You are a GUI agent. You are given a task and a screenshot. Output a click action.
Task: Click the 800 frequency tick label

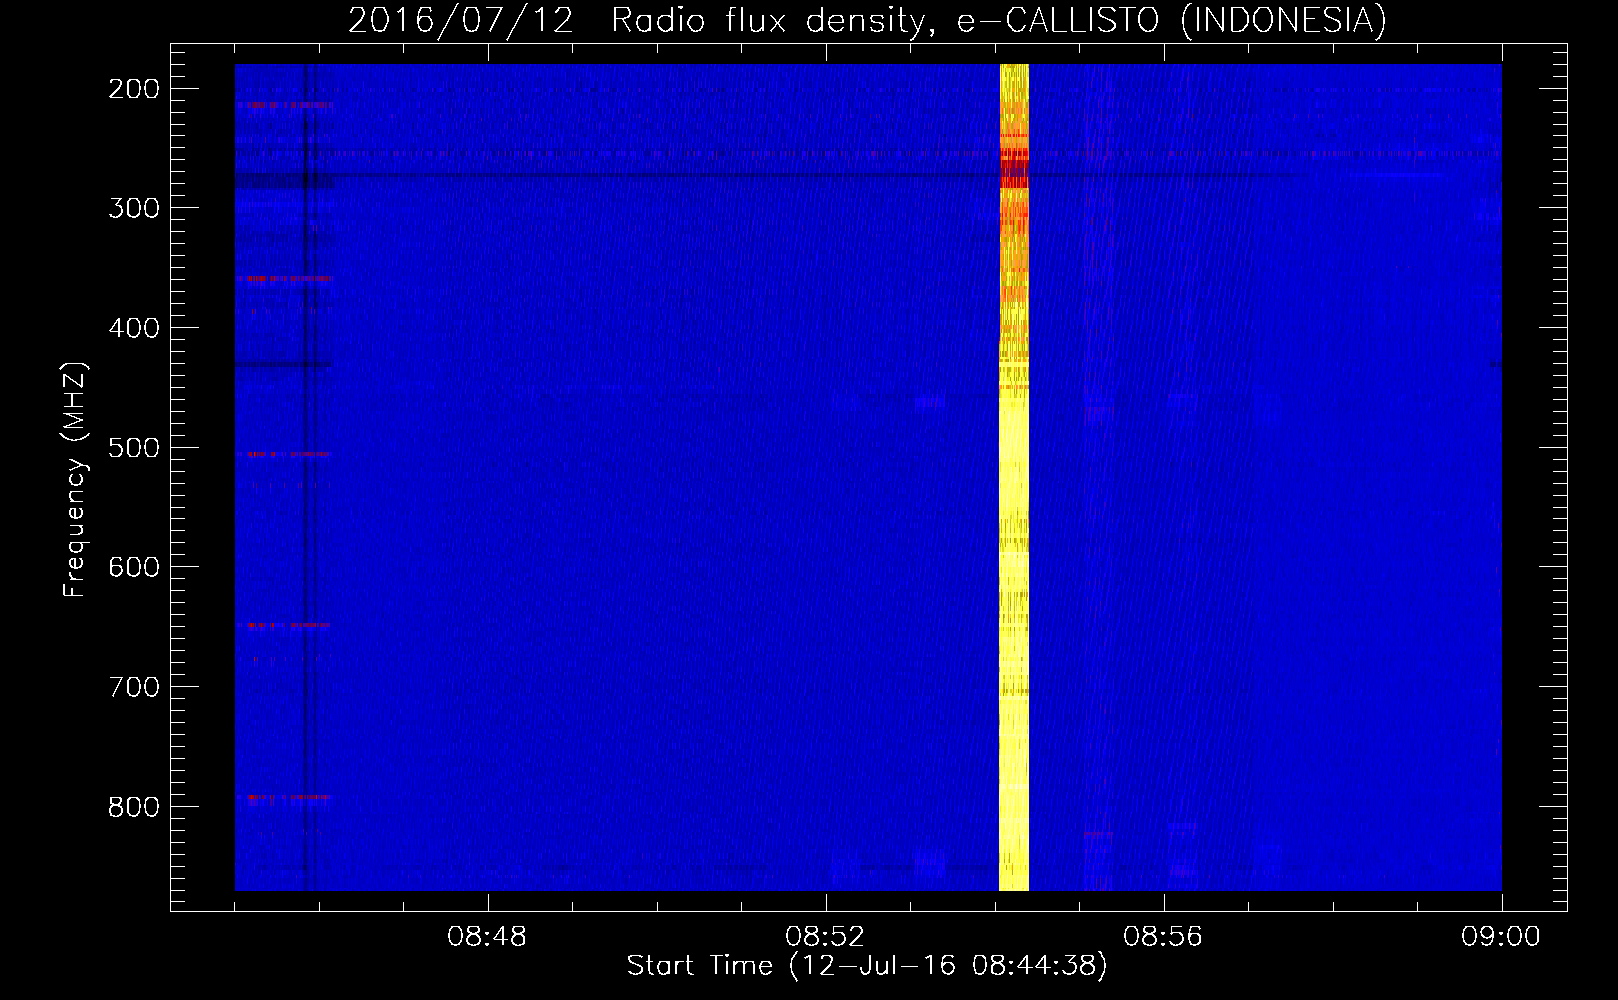(134, 806)
